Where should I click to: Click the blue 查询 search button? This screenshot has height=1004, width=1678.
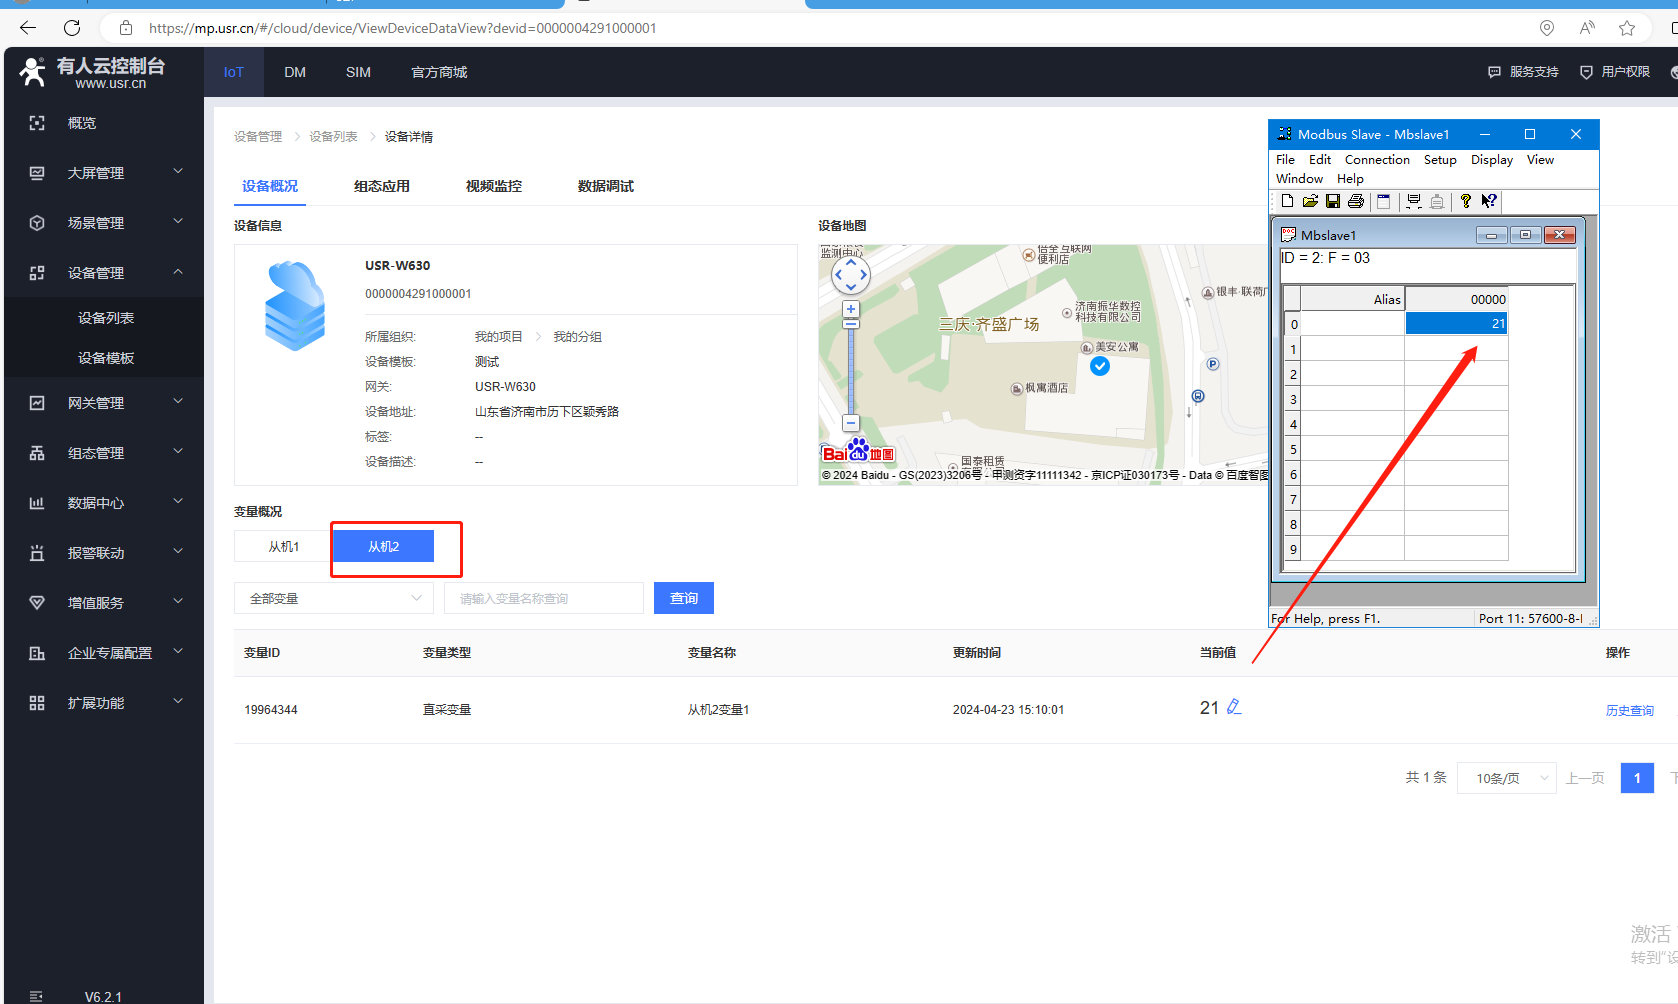click(683, 598)
